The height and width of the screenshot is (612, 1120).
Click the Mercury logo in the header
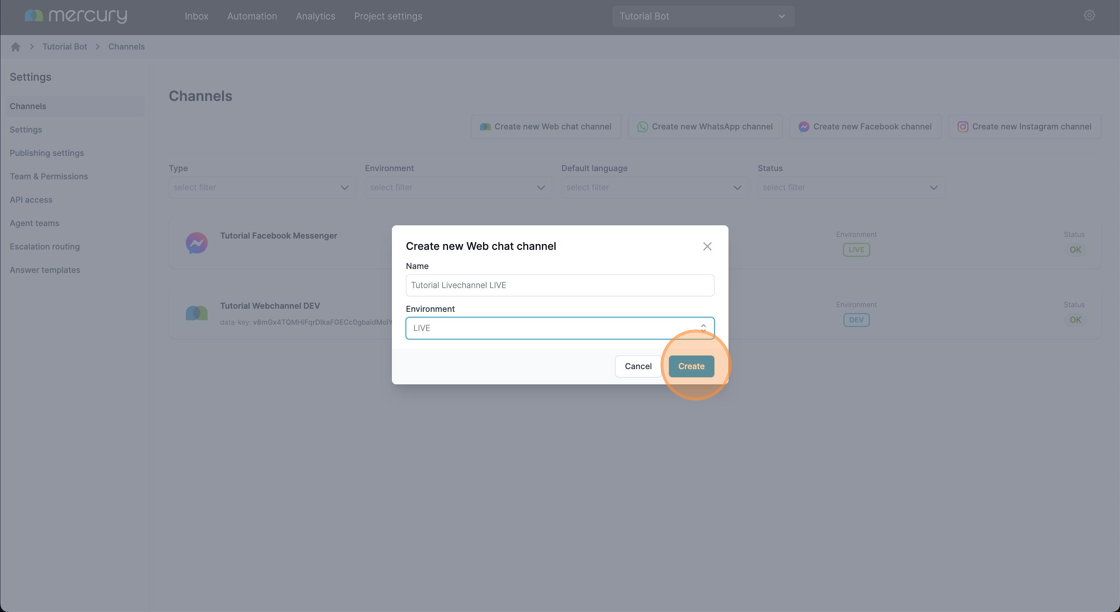(x=76, y=16)
